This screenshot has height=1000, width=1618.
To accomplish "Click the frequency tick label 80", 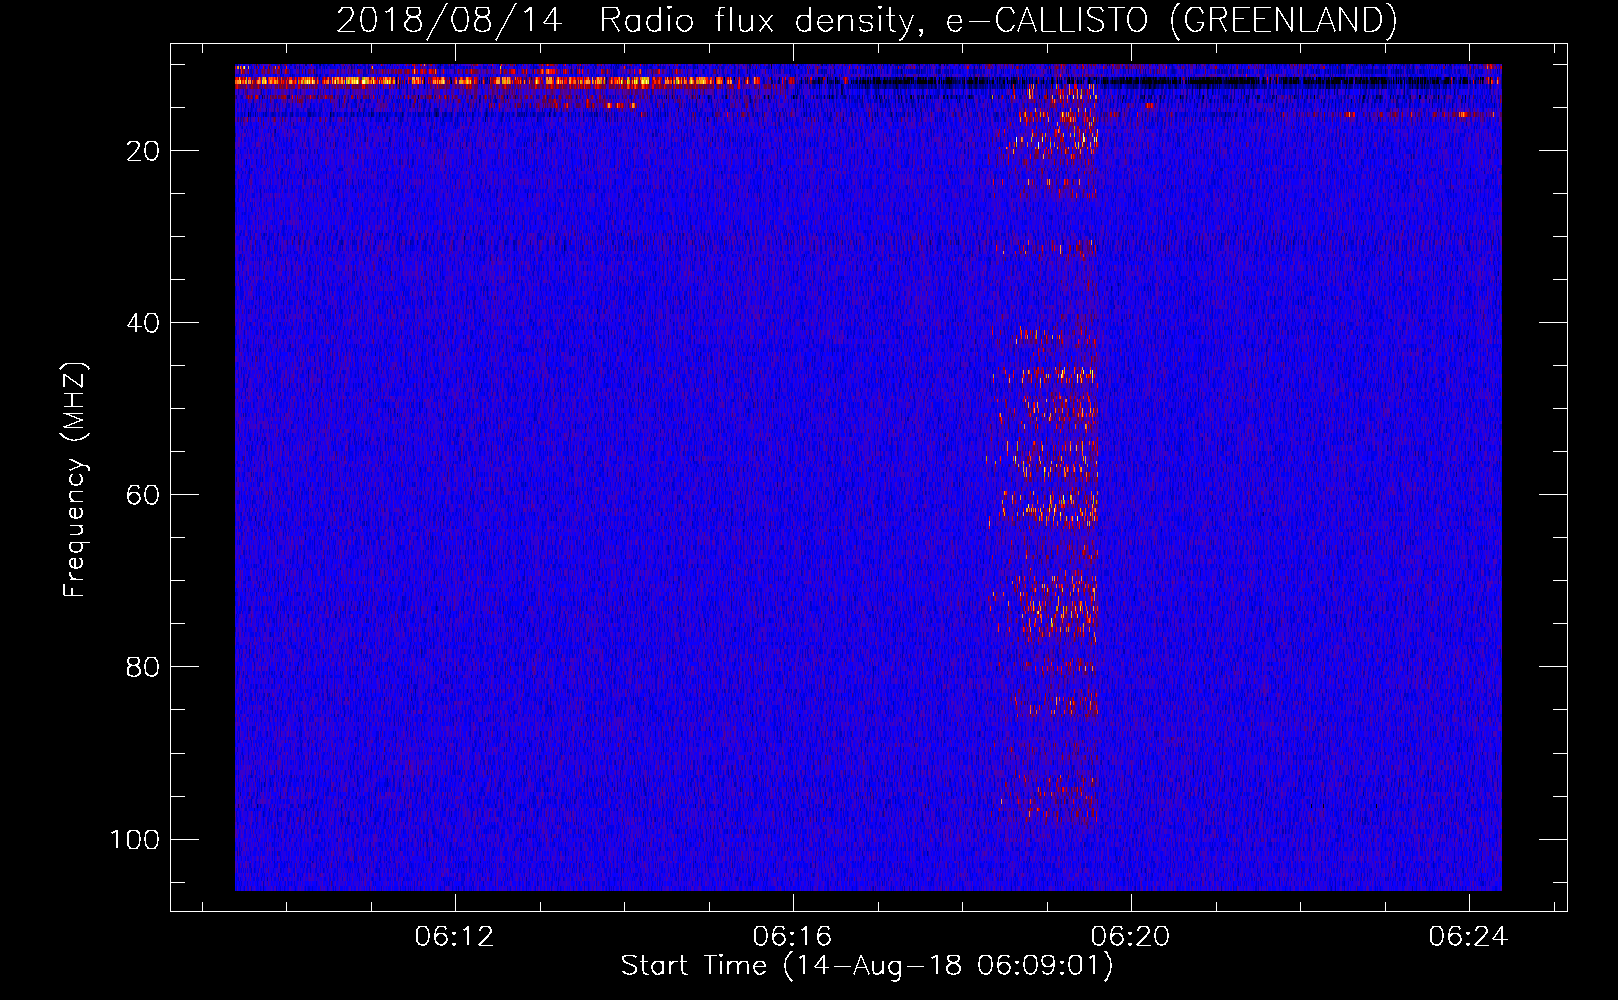I will pos(143,667).
